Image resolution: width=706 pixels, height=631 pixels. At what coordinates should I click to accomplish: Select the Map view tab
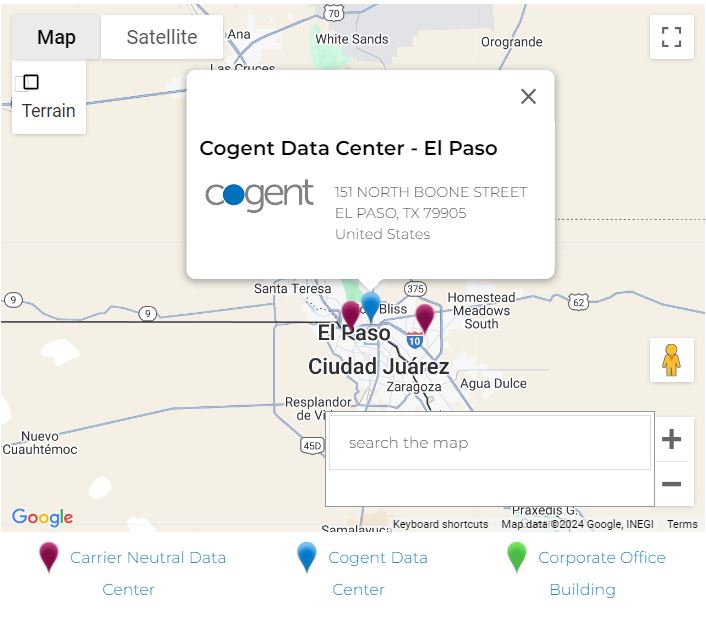pos(56,37)
